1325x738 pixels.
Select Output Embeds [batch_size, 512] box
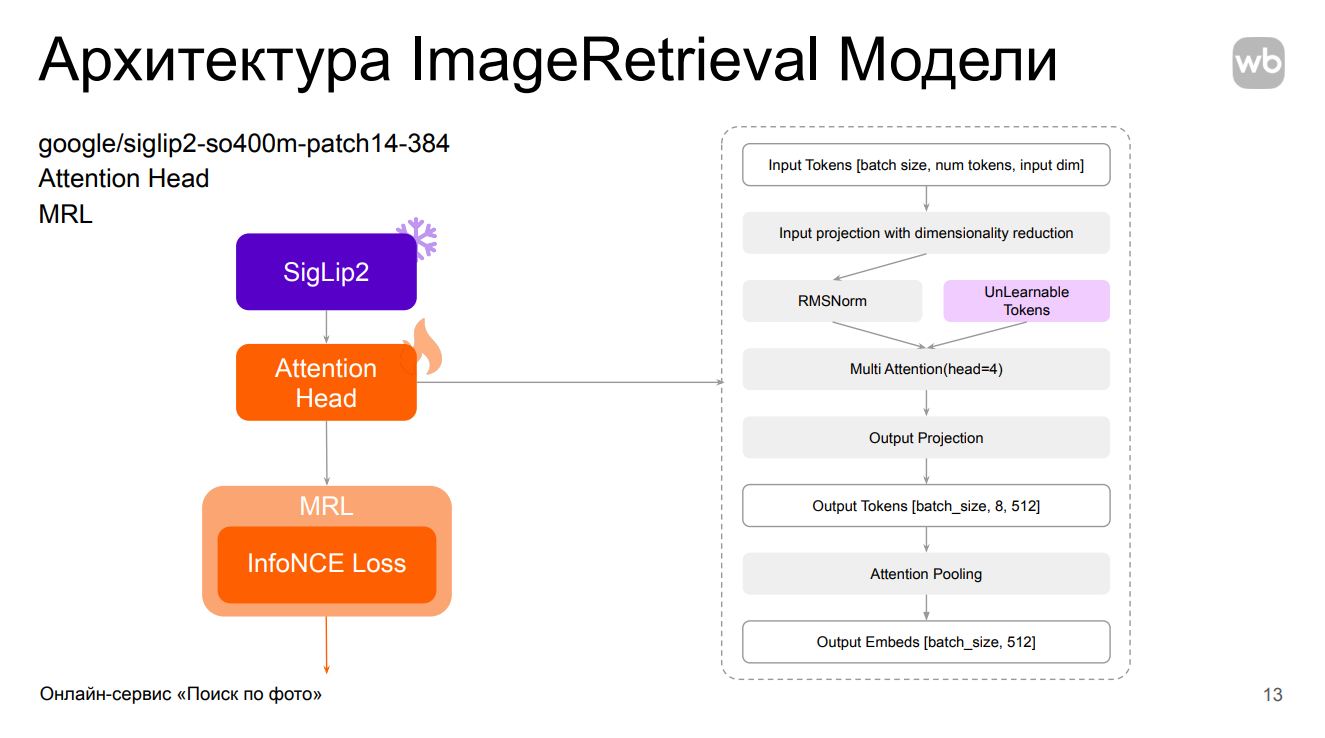(x=926, y=642)
